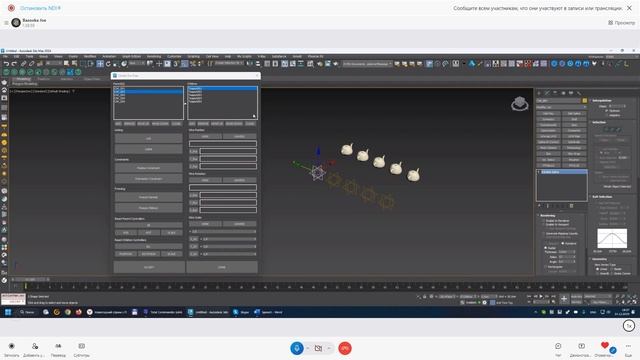
Task: Toggle the 3D Snaps icon
Action: pos(176,64)
